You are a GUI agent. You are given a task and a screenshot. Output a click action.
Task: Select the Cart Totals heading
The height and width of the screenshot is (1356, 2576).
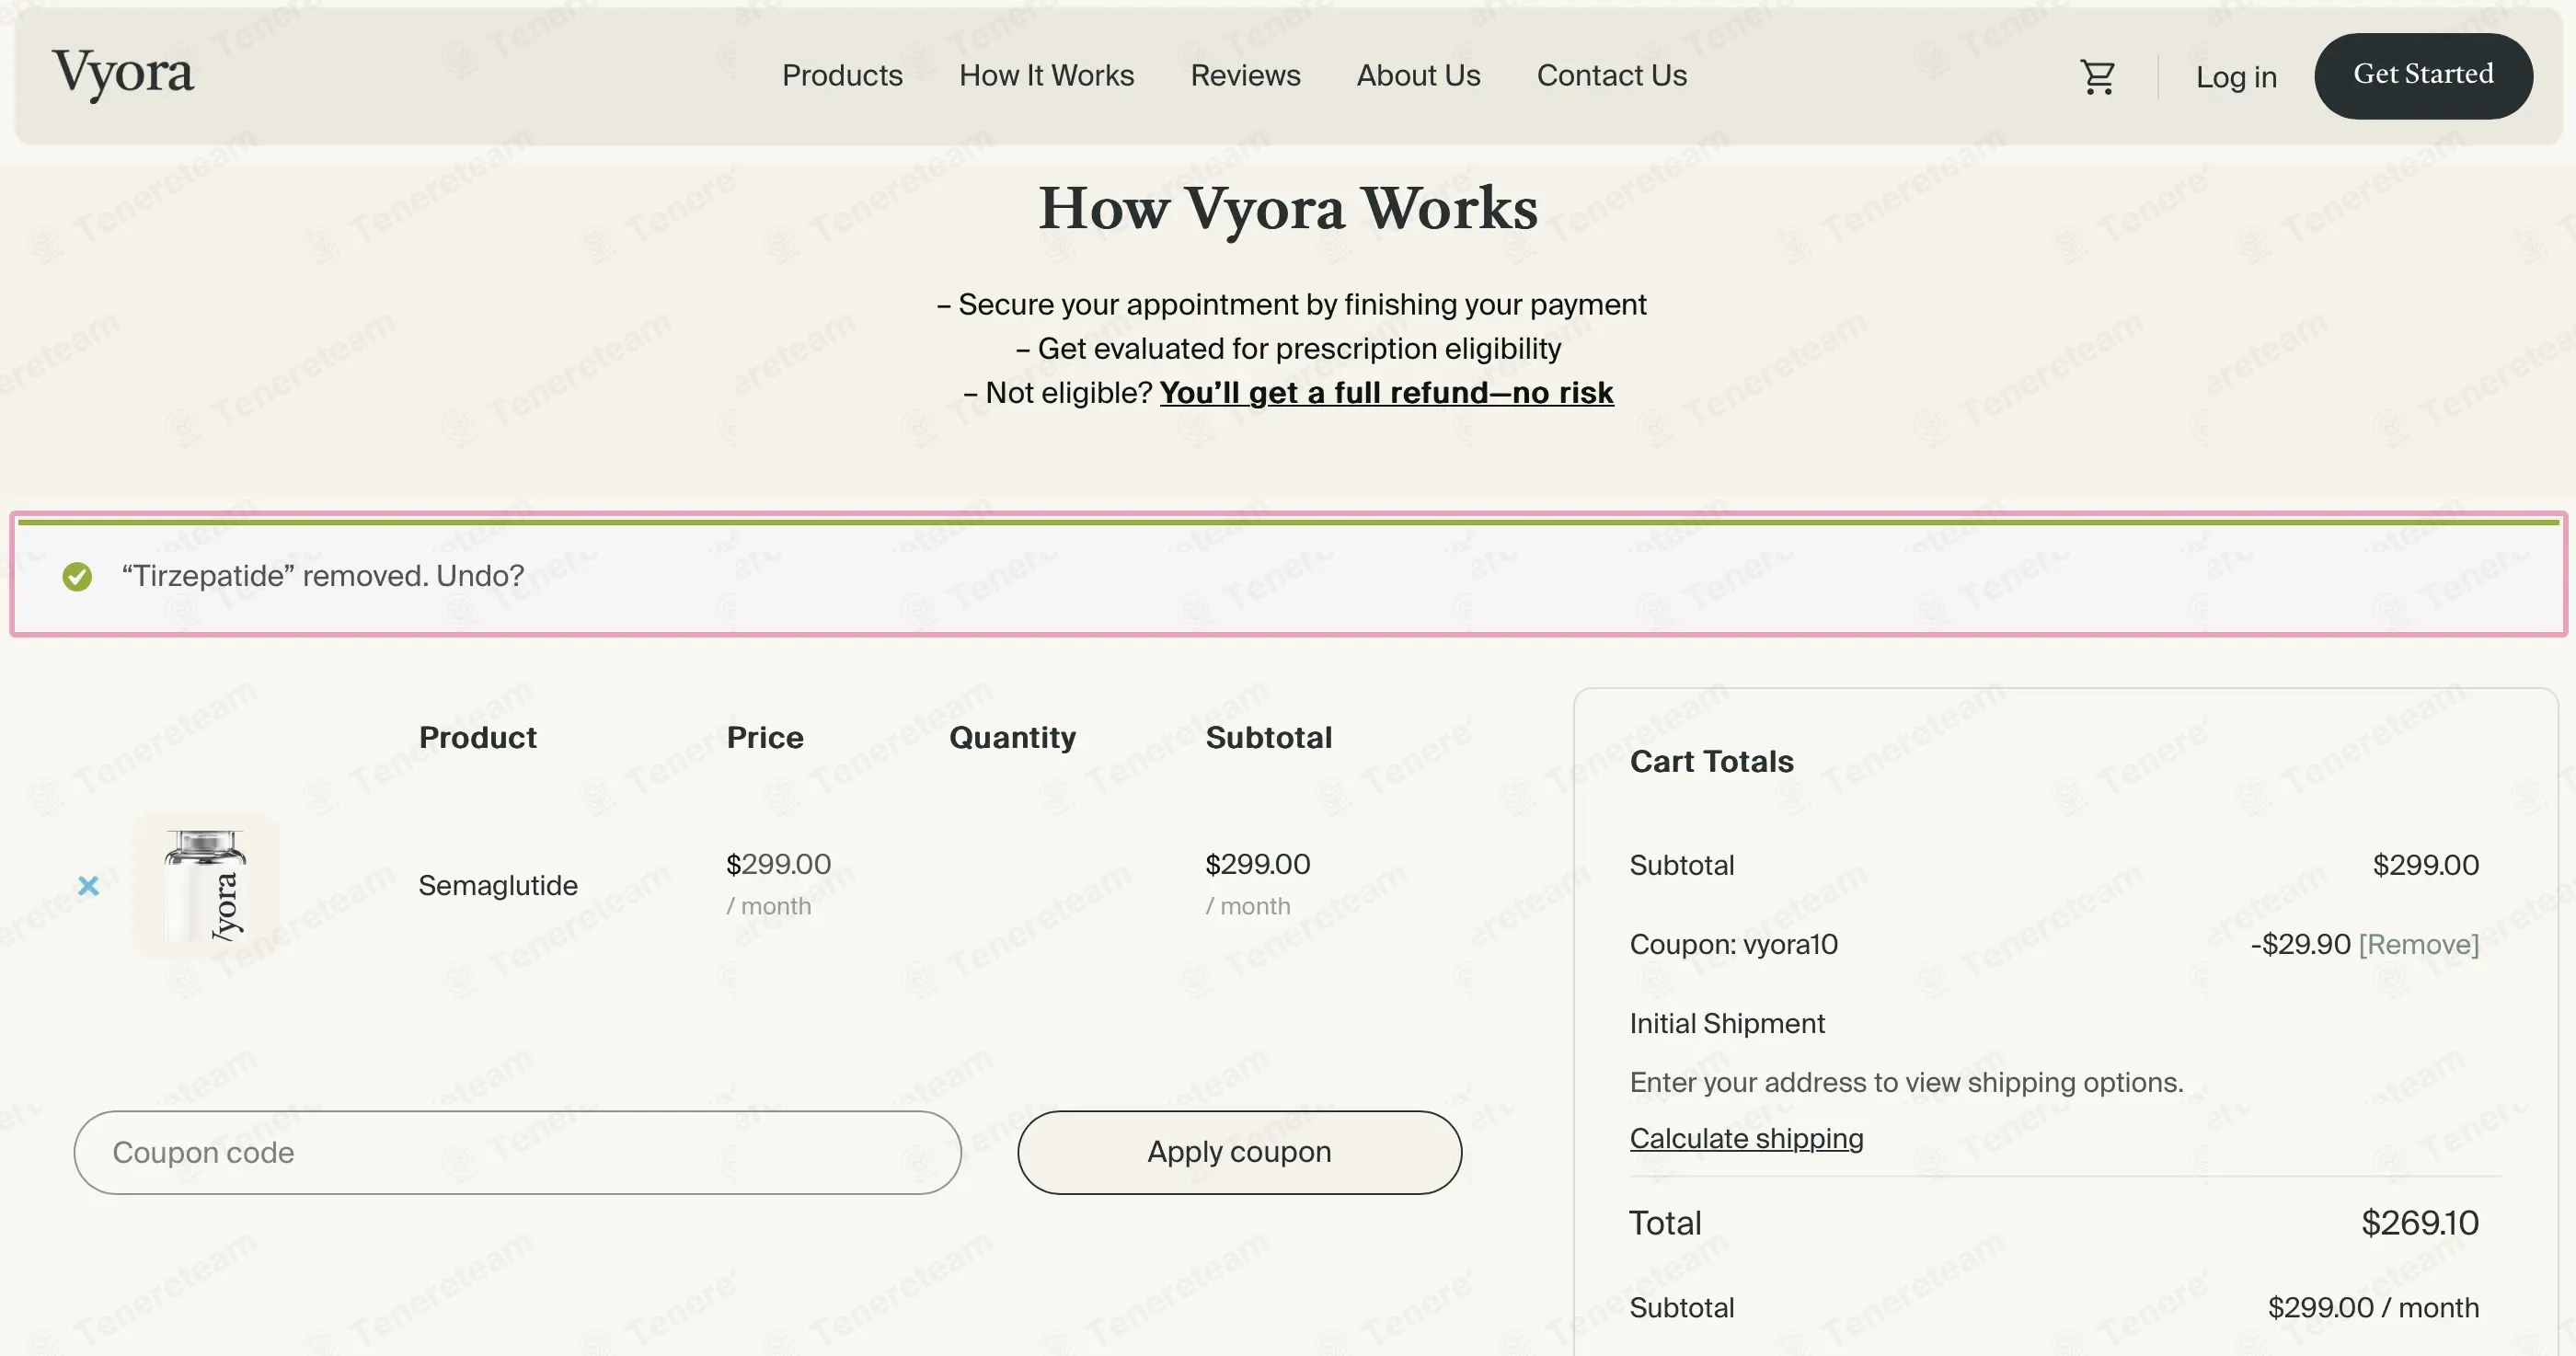pyautogui.click(x=1711, y=762)
